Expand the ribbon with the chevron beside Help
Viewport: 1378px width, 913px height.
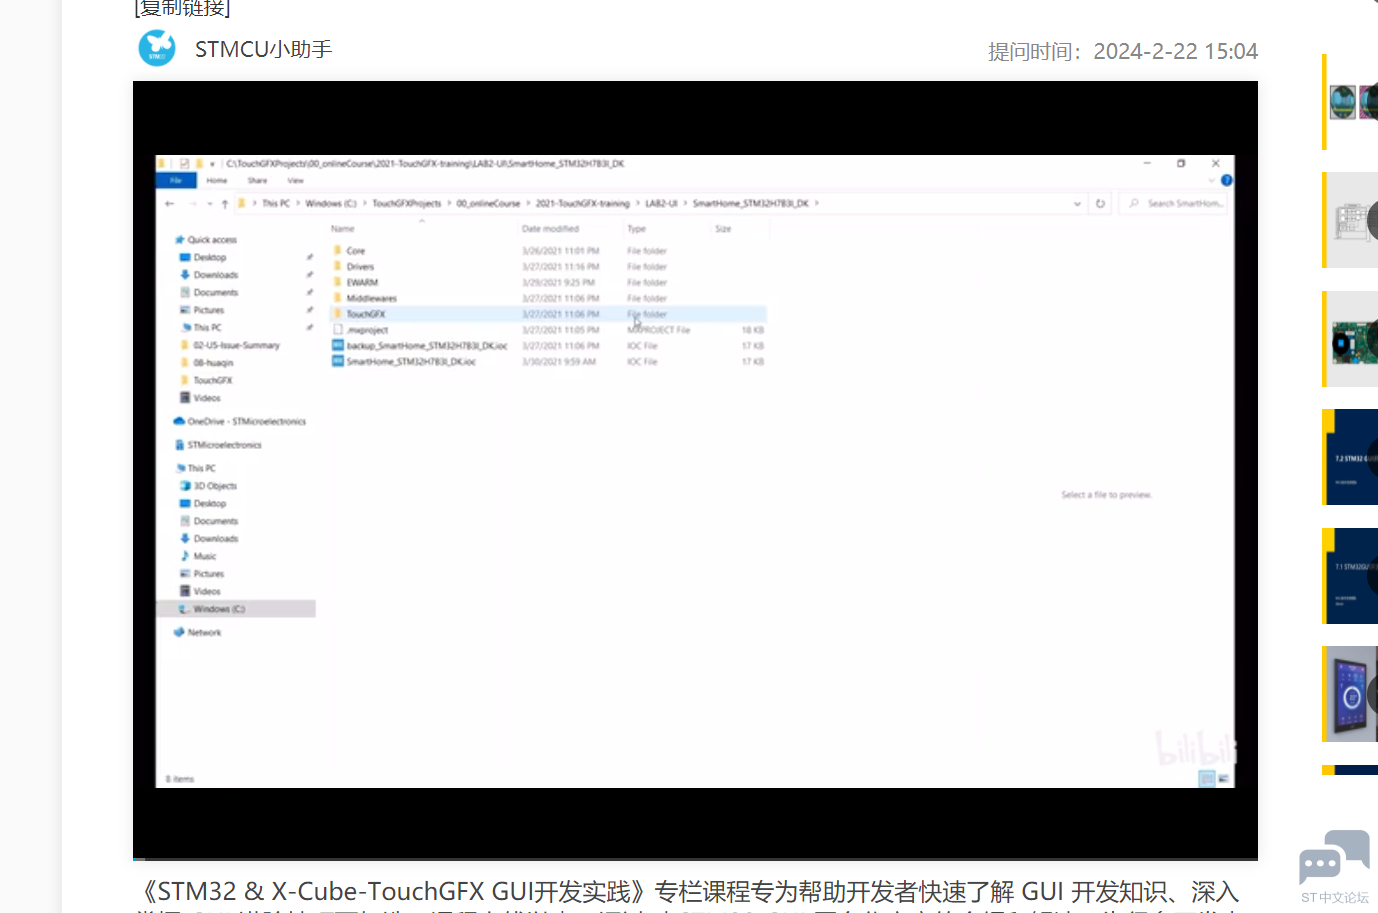(1212, 181)
